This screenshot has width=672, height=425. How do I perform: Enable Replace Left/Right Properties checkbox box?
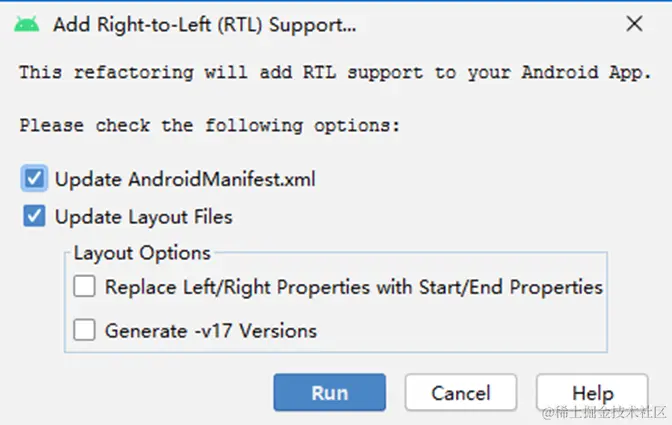(85, 287)
